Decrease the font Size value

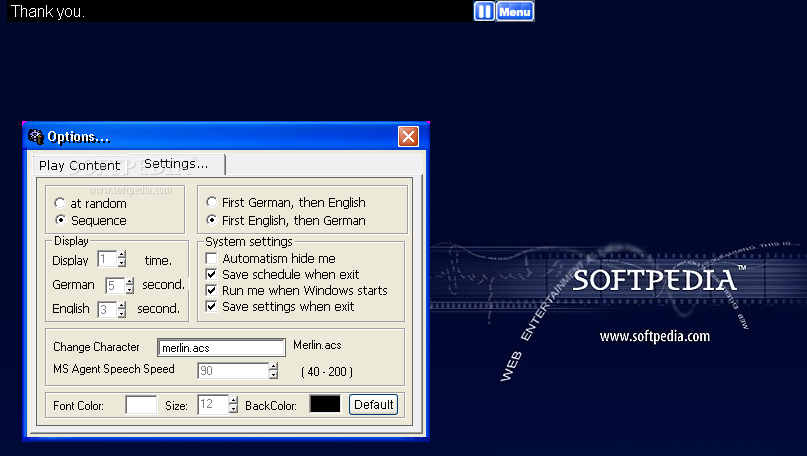[x=233, y=409]
